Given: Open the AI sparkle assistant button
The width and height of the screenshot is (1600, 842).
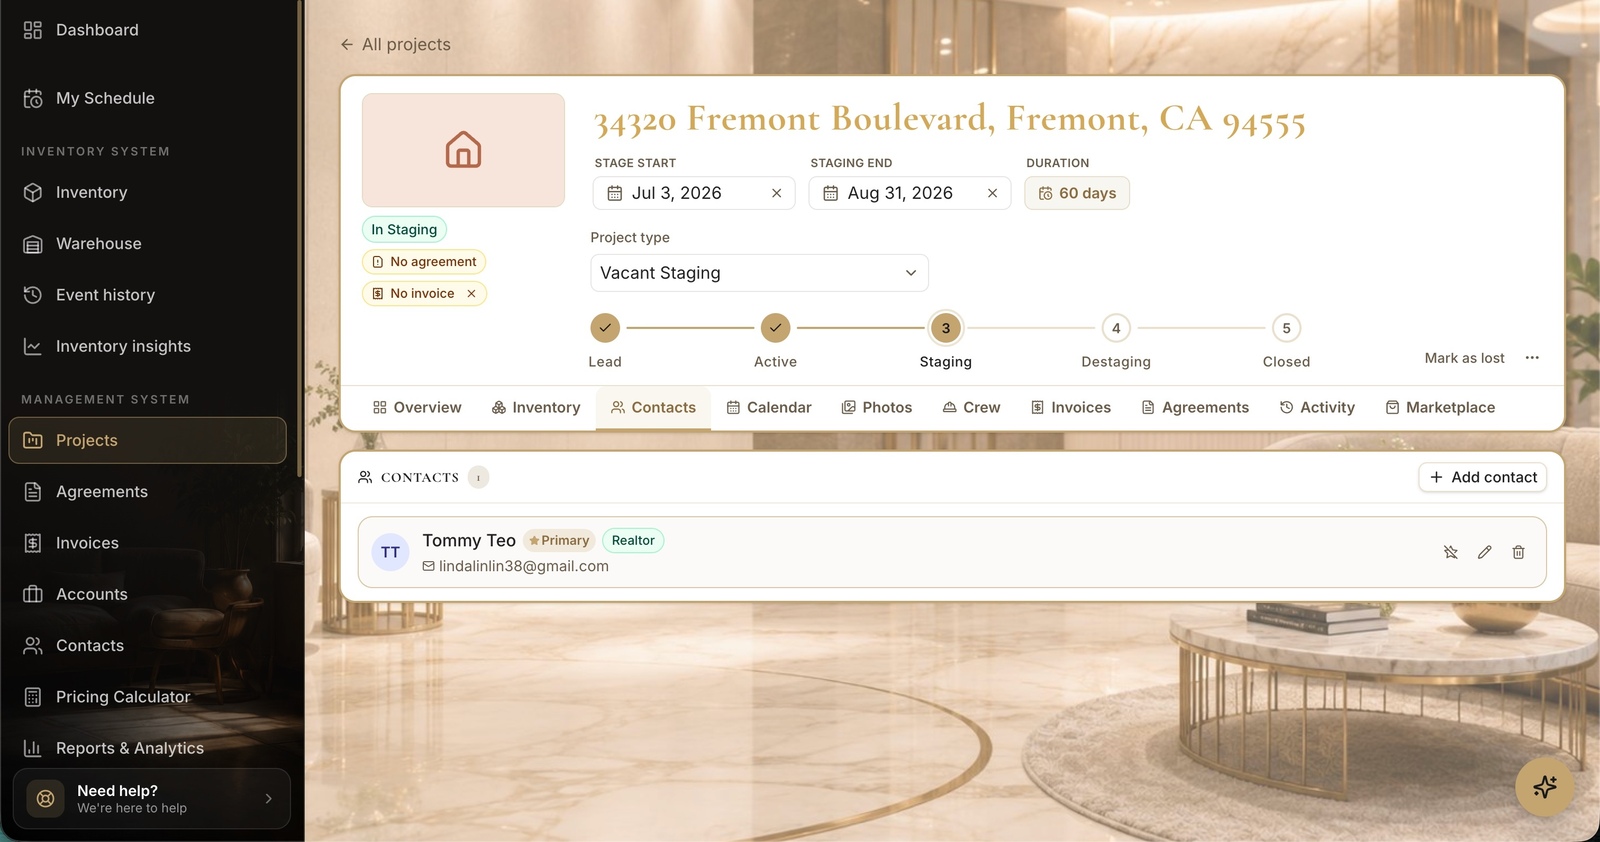Looking at the screenshot, I should click(1544, 787).
